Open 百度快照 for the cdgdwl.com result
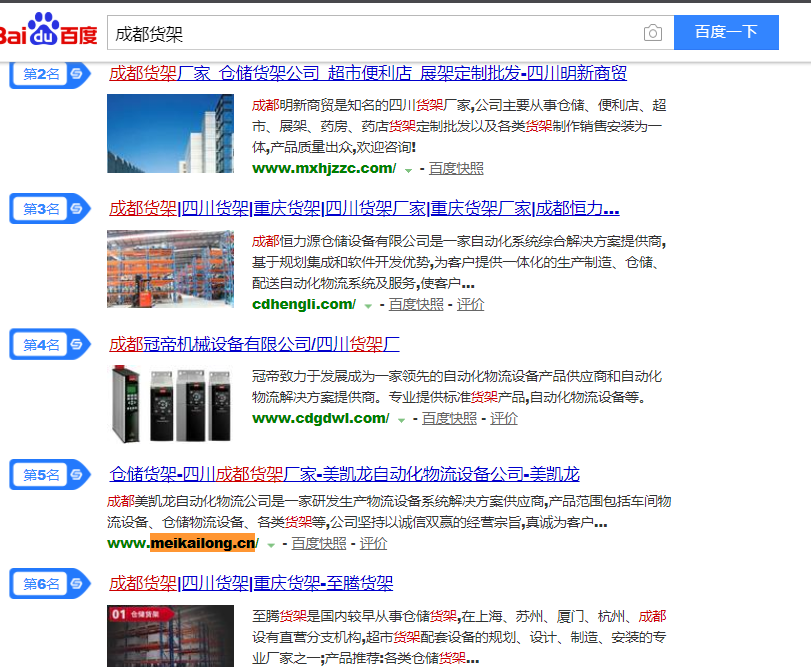The width and height of the screenshot is (811, 667). pos(449,418)
